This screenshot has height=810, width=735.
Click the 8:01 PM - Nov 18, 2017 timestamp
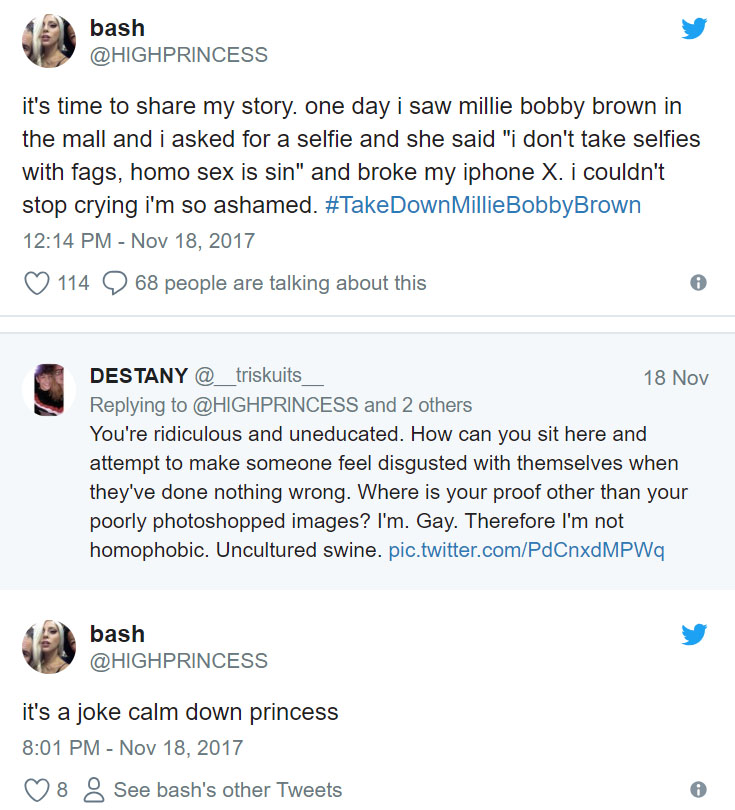click(x=133, y=747)
